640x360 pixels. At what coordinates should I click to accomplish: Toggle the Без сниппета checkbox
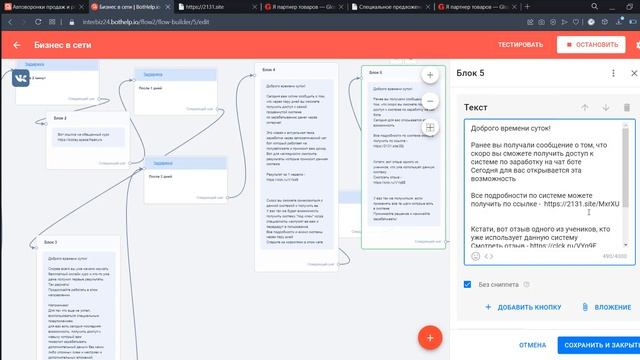click(467, 284)
